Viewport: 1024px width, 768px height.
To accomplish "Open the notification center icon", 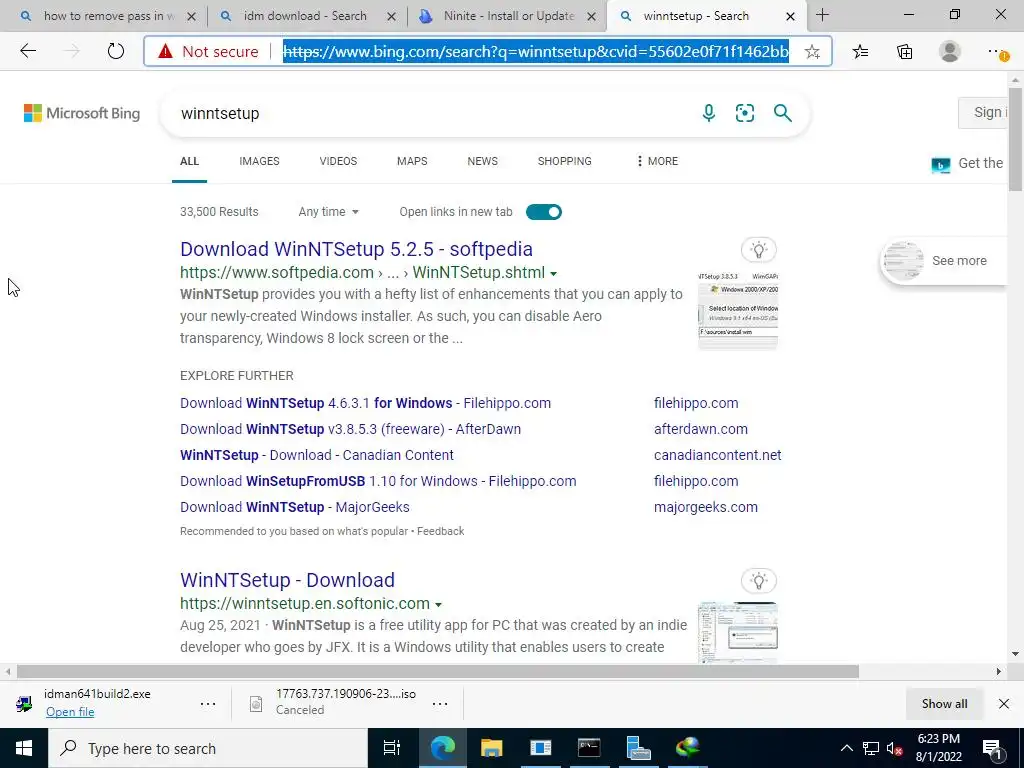I will [993, 749].
